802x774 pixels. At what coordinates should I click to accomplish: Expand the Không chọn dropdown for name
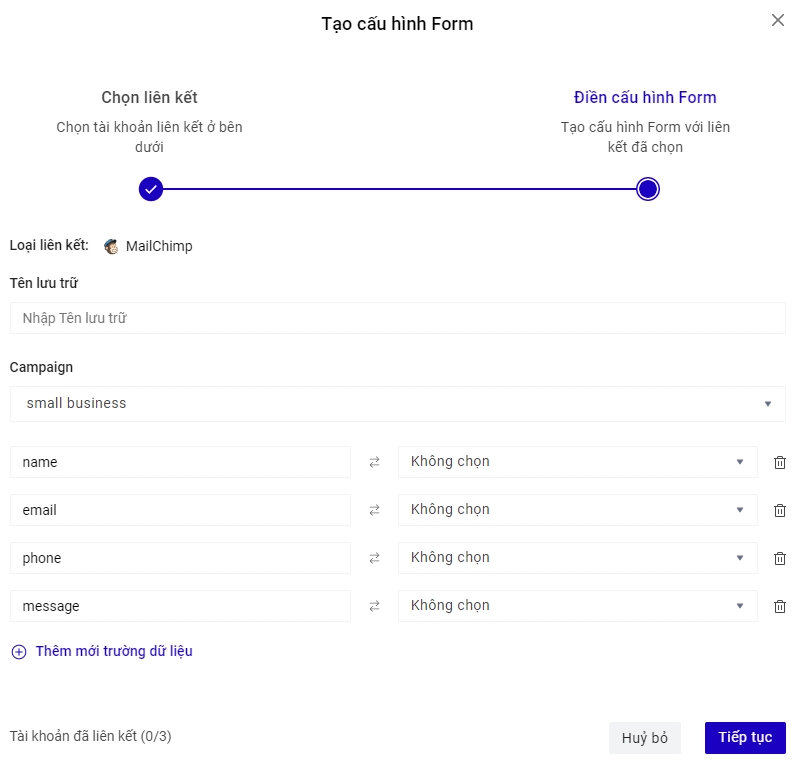click(577, 462)
